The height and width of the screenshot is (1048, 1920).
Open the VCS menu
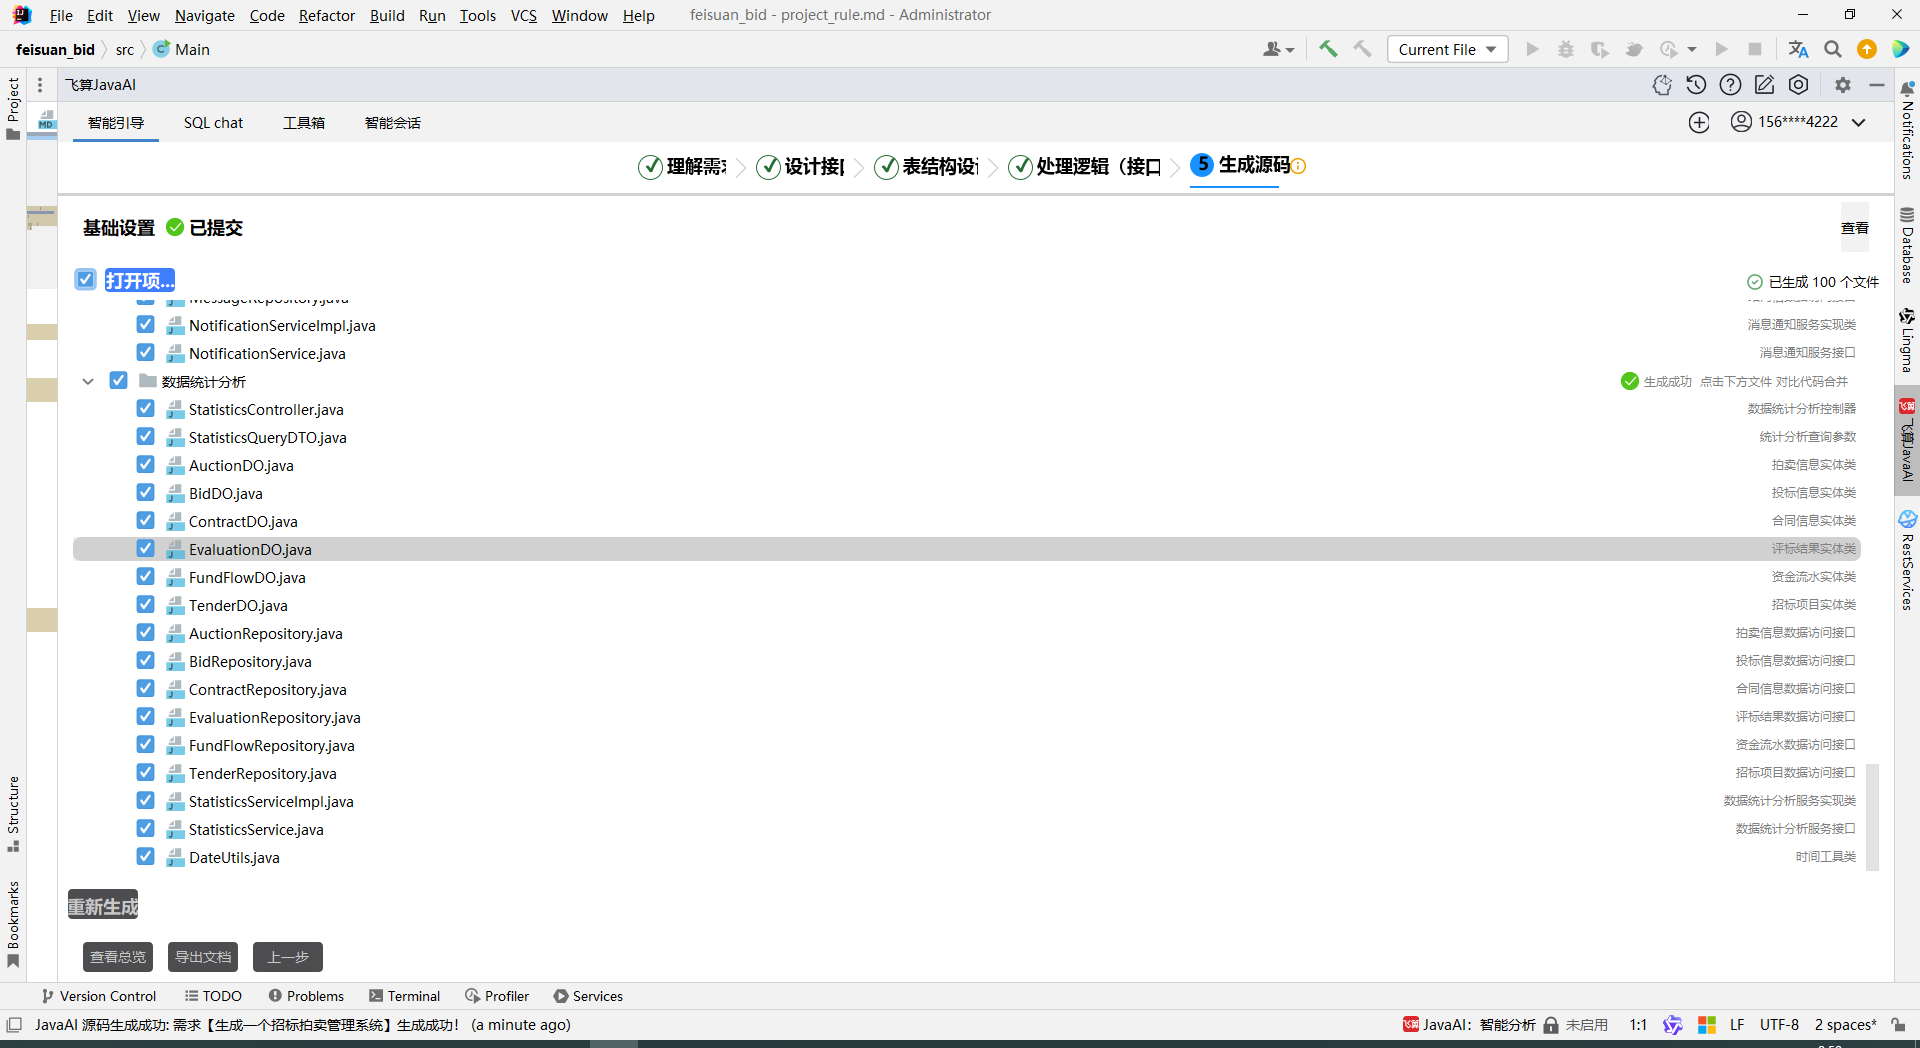coord(524,15)
